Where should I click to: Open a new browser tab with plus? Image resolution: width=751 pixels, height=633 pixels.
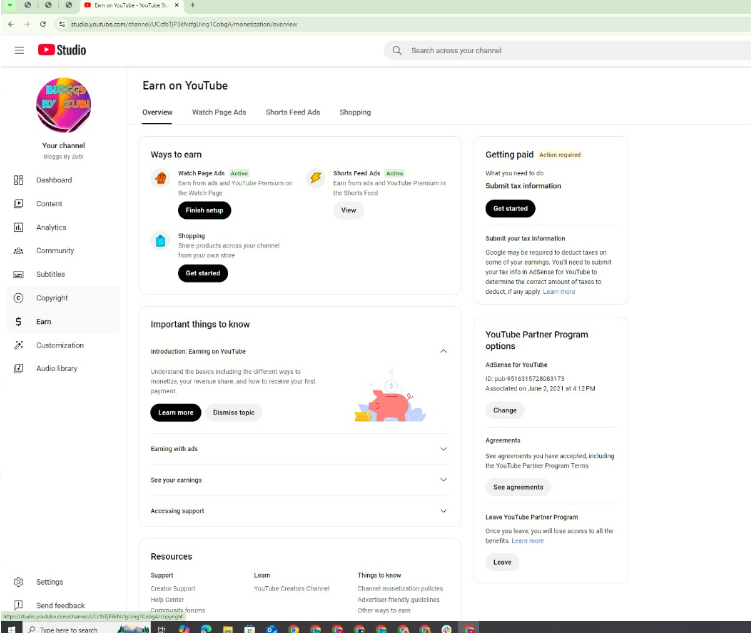pos(193,5)
